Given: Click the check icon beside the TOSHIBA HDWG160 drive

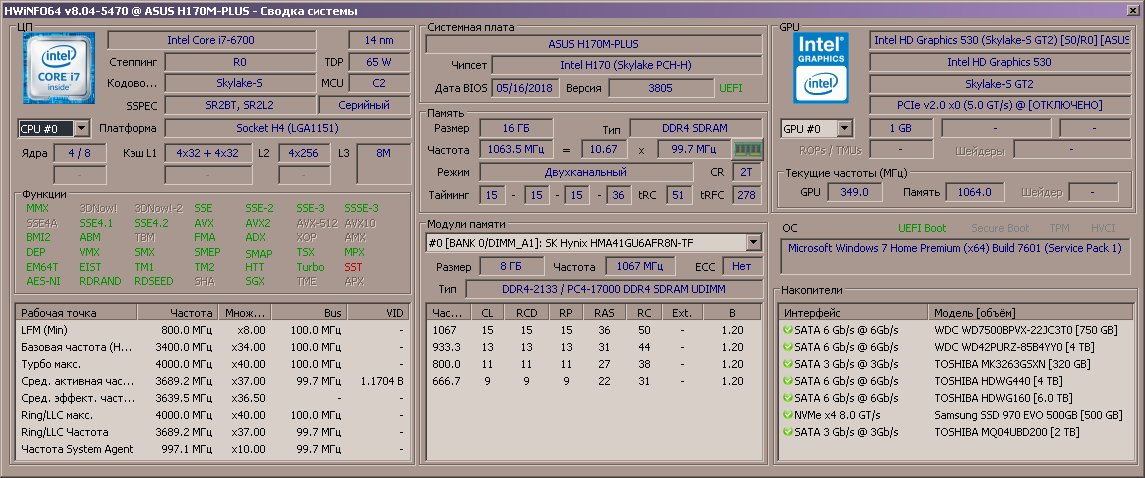Looking at the screenshot, I should (787, 398).
